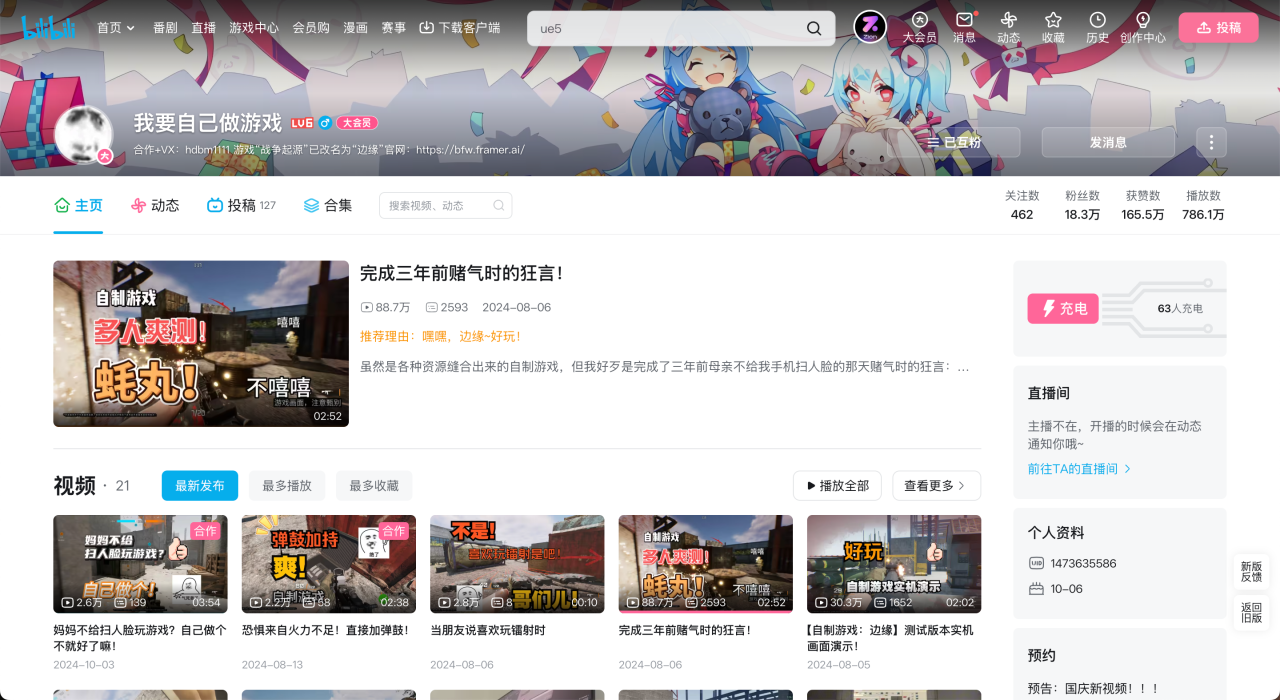1280x700 pixels.
Task: Open the 消息 messages icon
Action: 964,20
